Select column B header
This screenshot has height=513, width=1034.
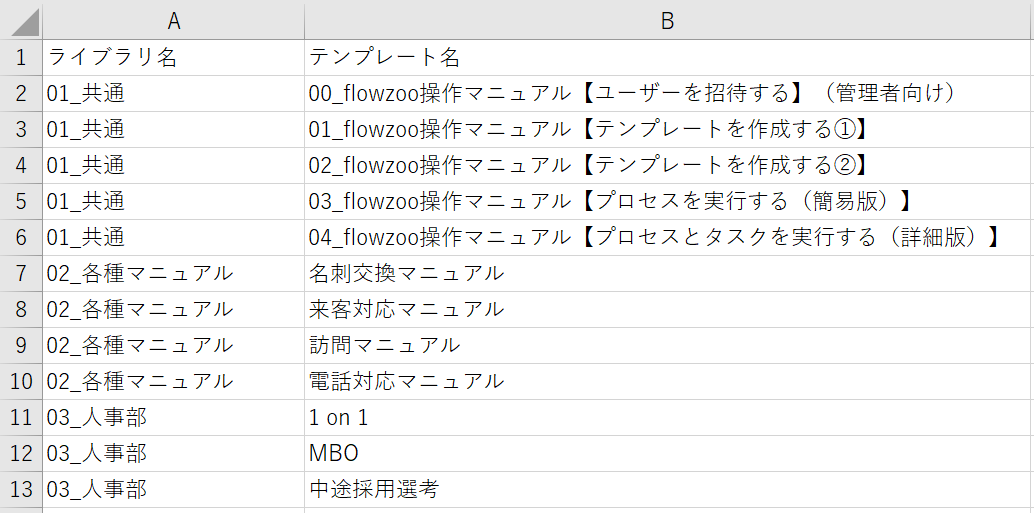coord(668,21)
